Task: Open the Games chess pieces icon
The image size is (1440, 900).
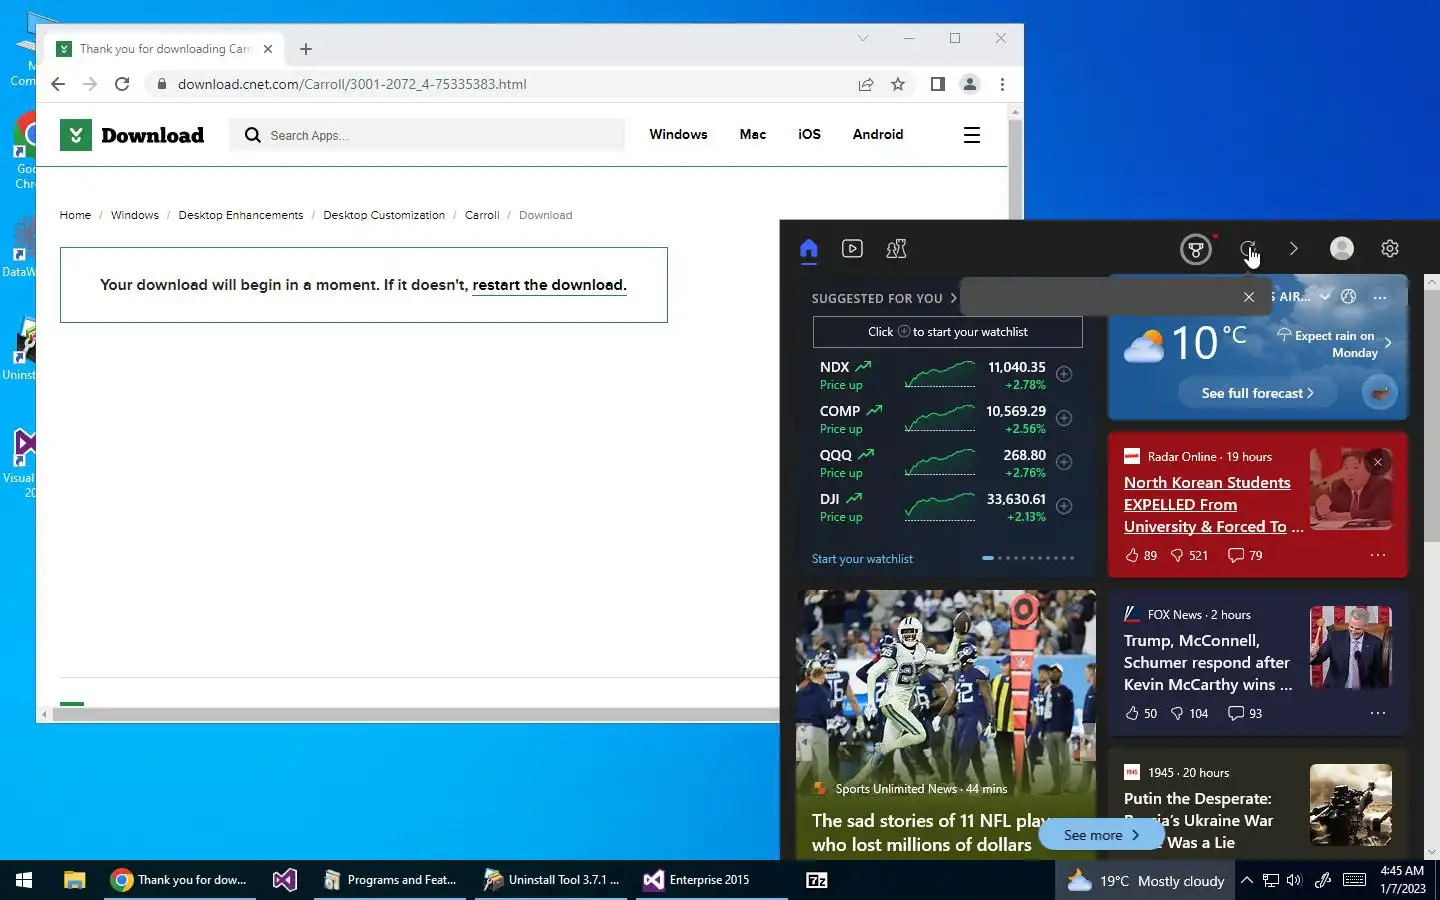Action: [896, 249]
